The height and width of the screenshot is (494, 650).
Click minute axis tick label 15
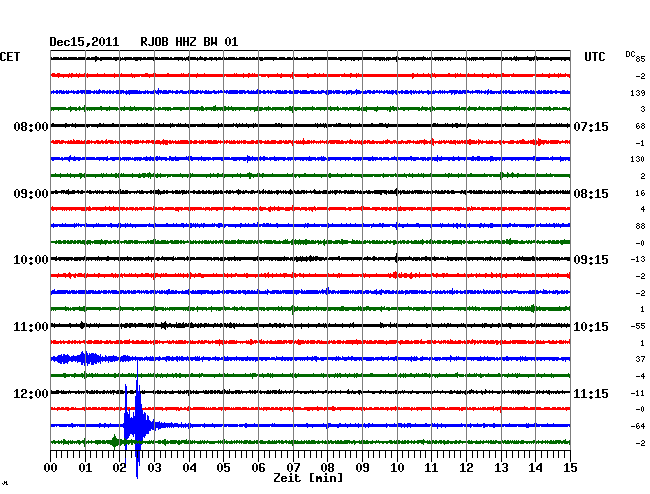click(570, 468)
